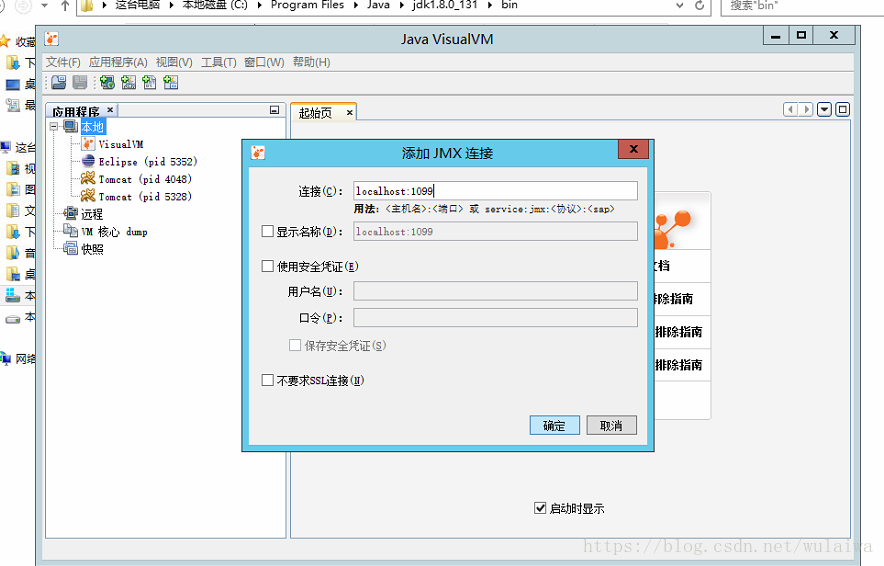Click Program Files in Explorer address path

(307, 5)
